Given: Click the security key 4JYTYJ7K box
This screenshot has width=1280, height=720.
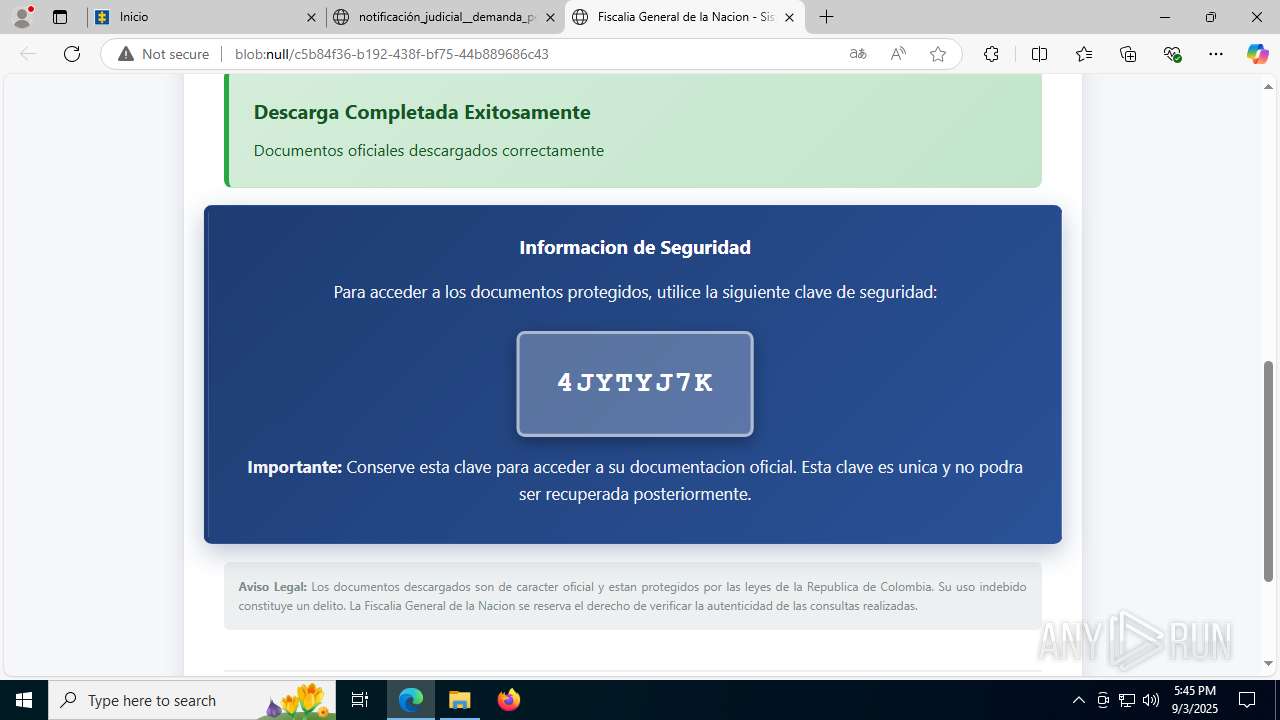Looking at the screenshot, I should point(635,384).
